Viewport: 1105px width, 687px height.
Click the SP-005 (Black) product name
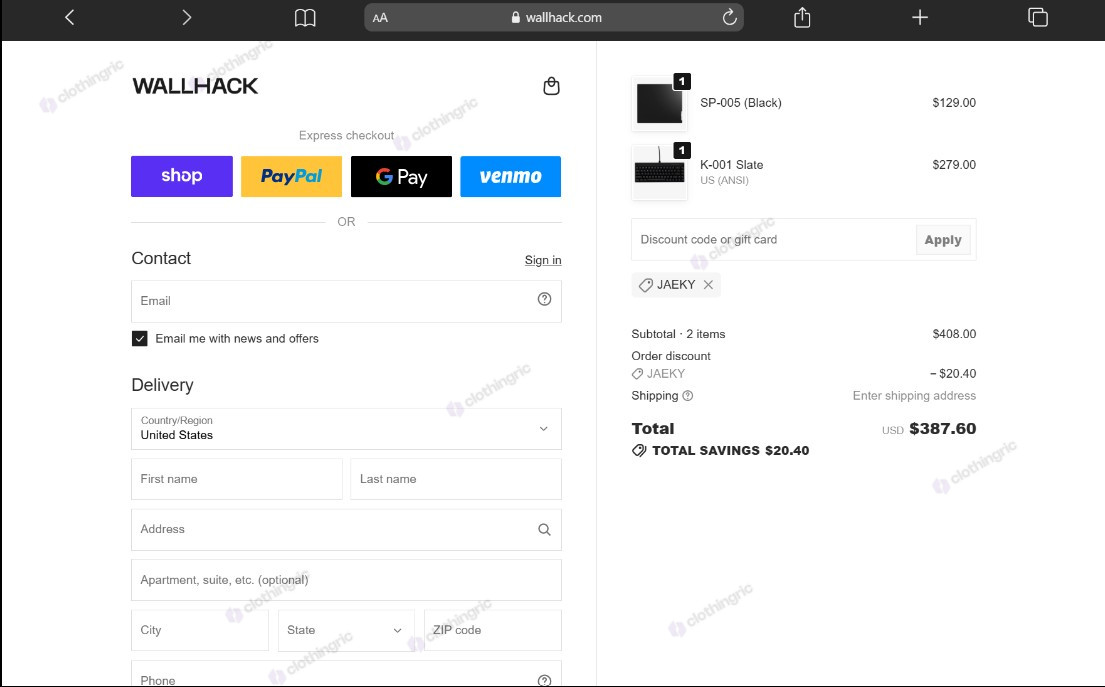(741, 103)
